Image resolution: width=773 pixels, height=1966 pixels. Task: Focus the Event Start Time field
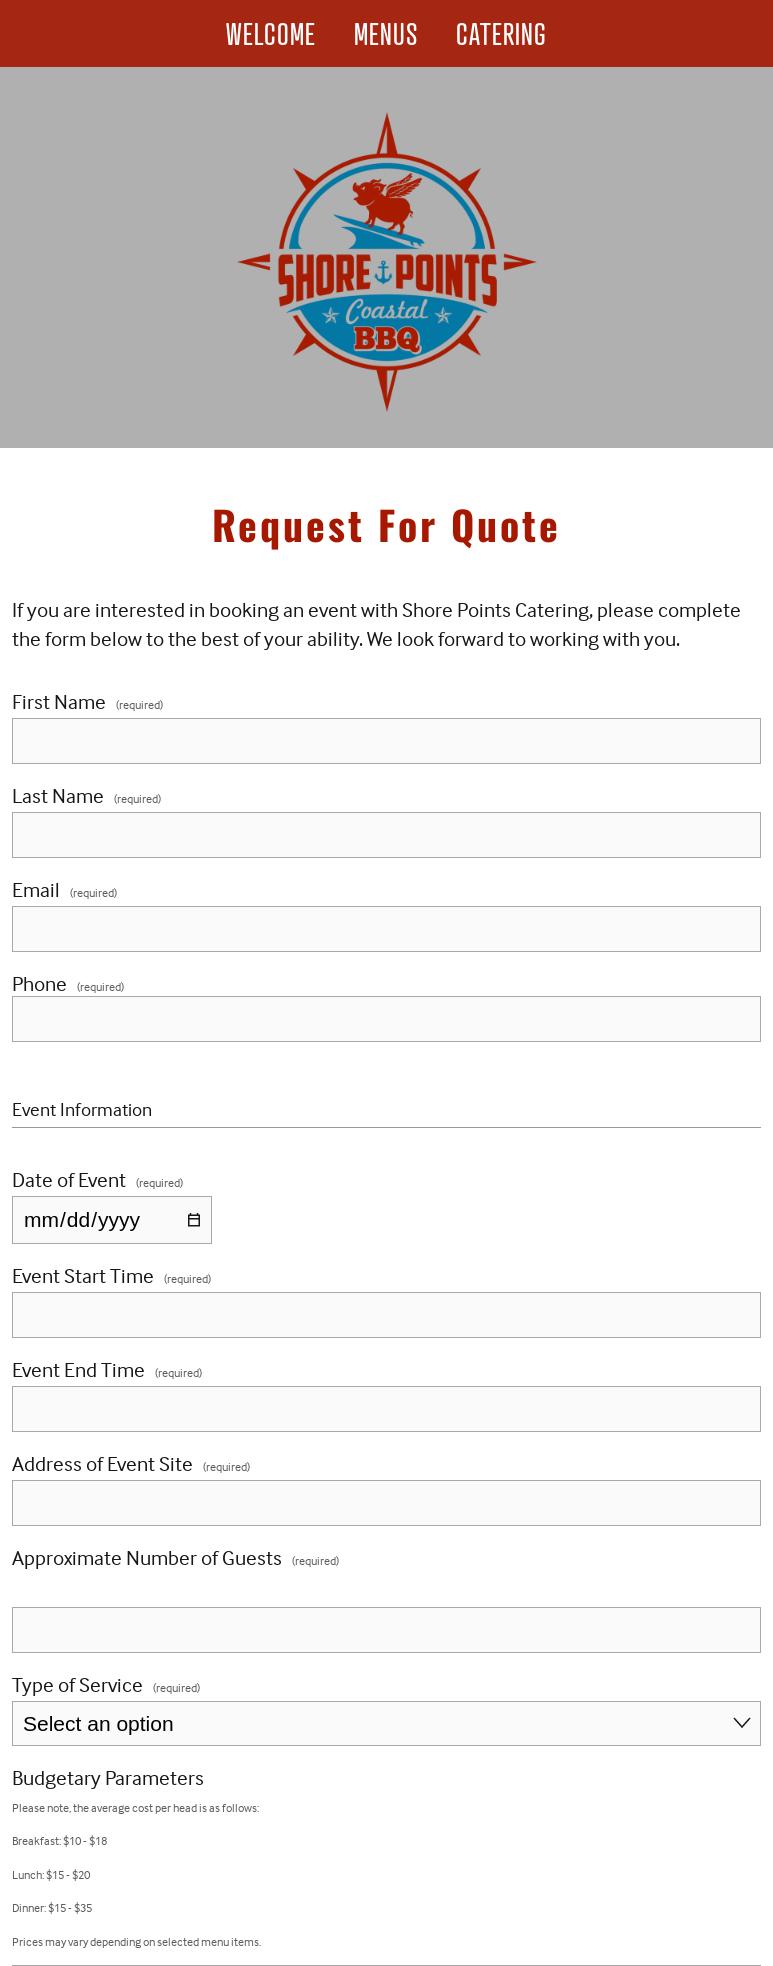click(x=386, y=1315)
